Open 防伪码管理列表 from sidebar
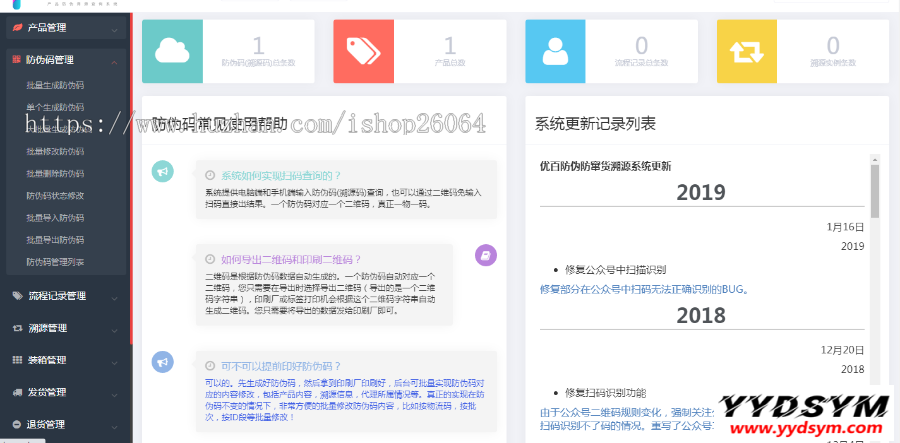 (55, 262)
